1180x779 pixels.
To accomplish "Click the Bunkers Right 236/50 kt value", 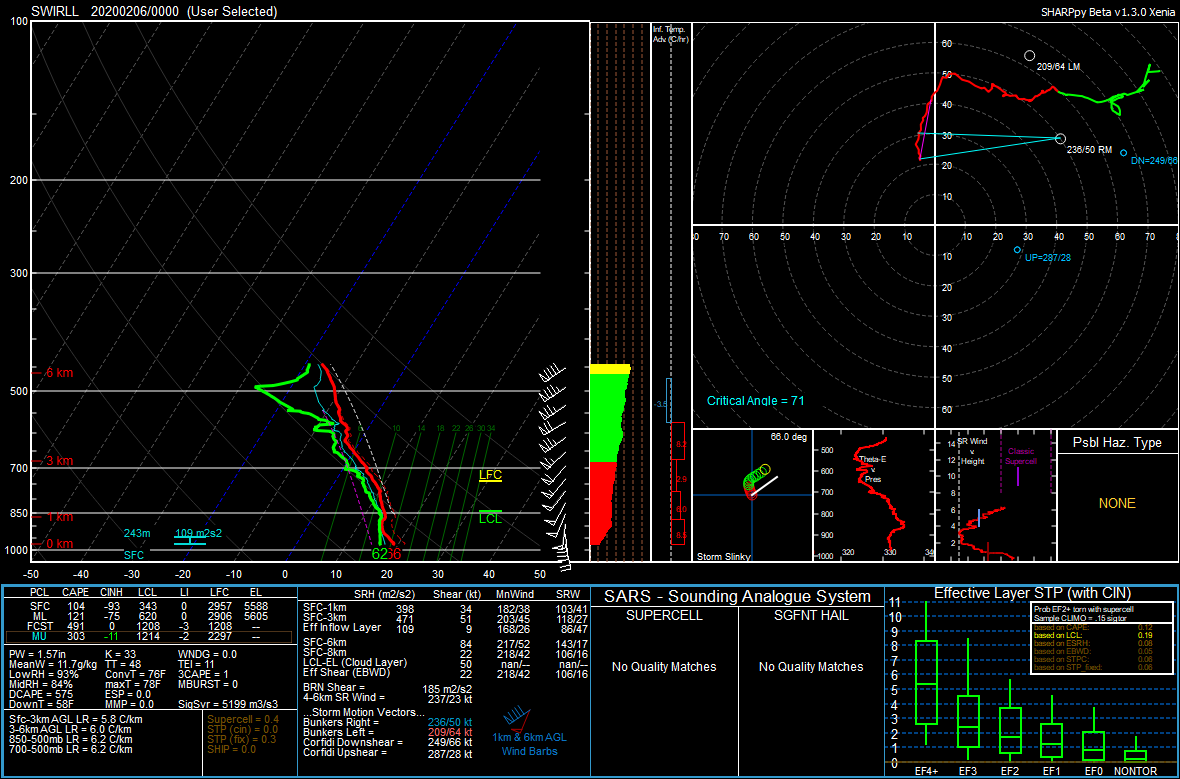I will pos(448,723).
